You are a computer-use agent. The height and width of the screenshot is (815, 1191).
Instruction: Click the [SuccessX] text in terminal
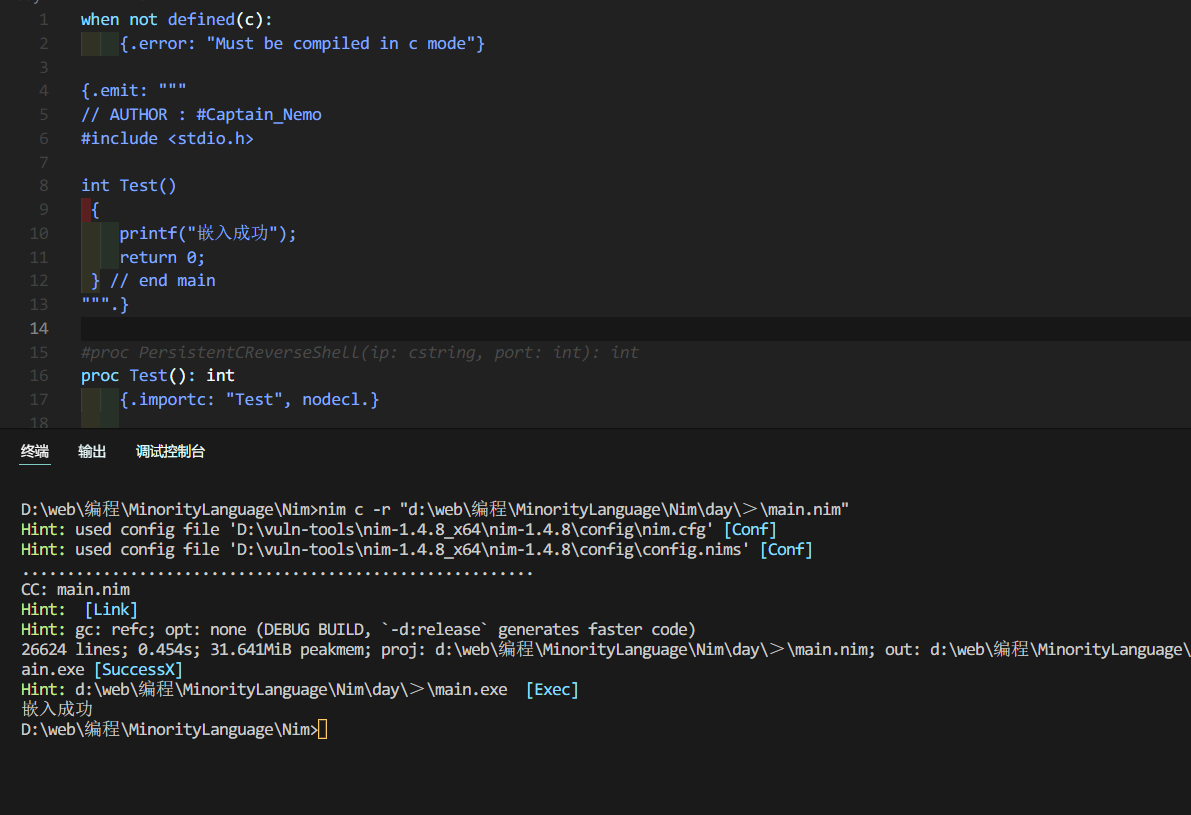(138, 669)
